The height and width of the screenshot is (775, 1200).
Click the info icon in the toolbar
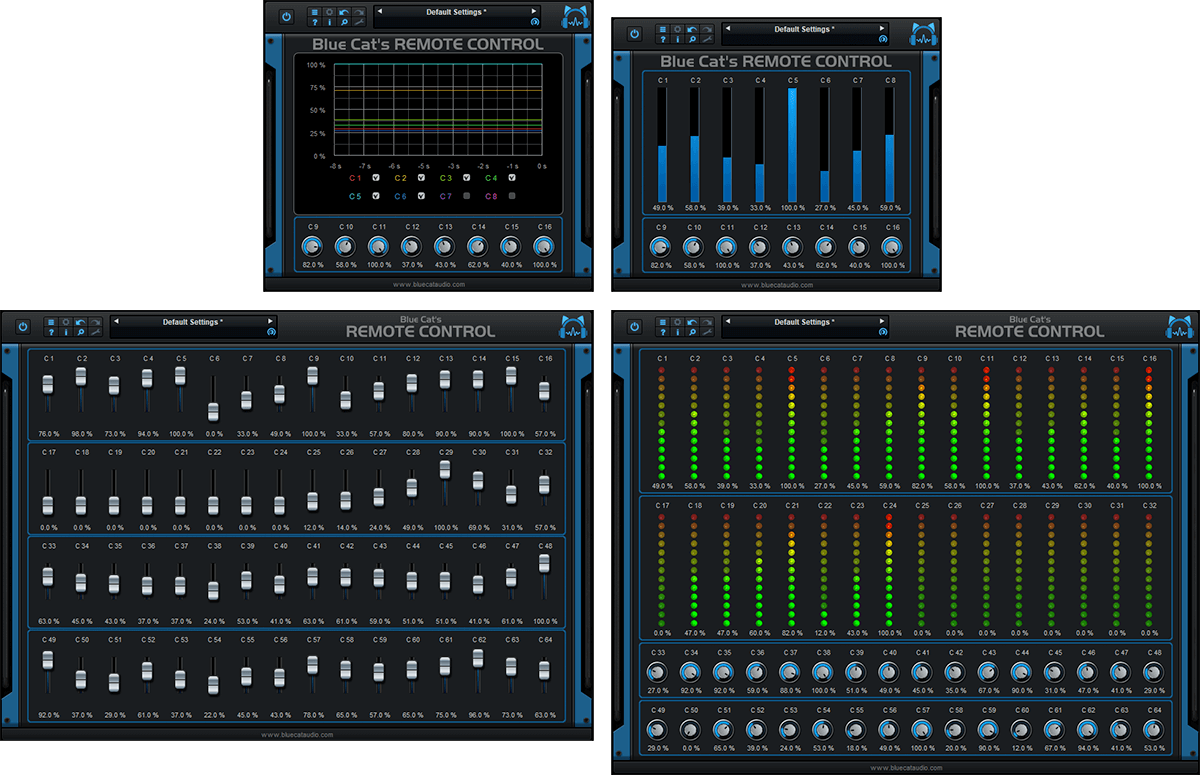pos(328,22)
